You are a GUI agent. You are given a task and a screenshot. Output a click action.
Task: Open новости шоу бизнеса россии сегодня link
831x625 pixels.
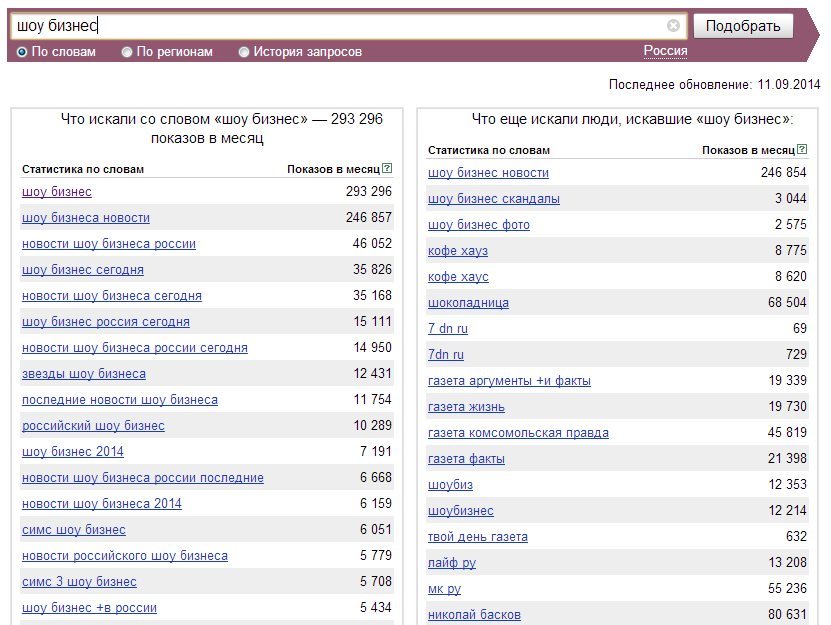point(135,347)
